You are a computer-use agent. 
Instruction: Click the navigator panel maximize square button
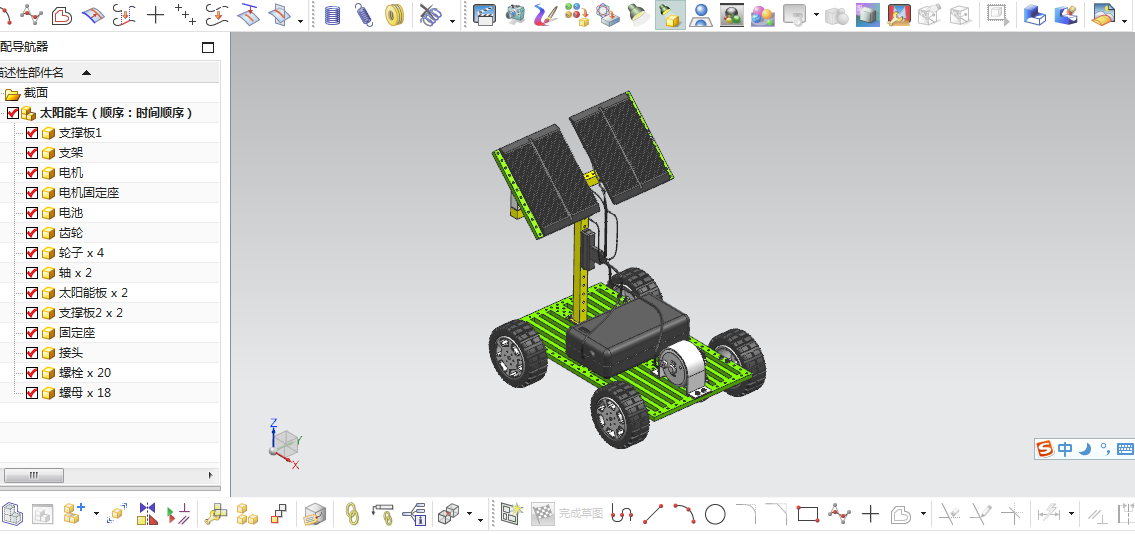pyautogui.click(x=208, y=48)
